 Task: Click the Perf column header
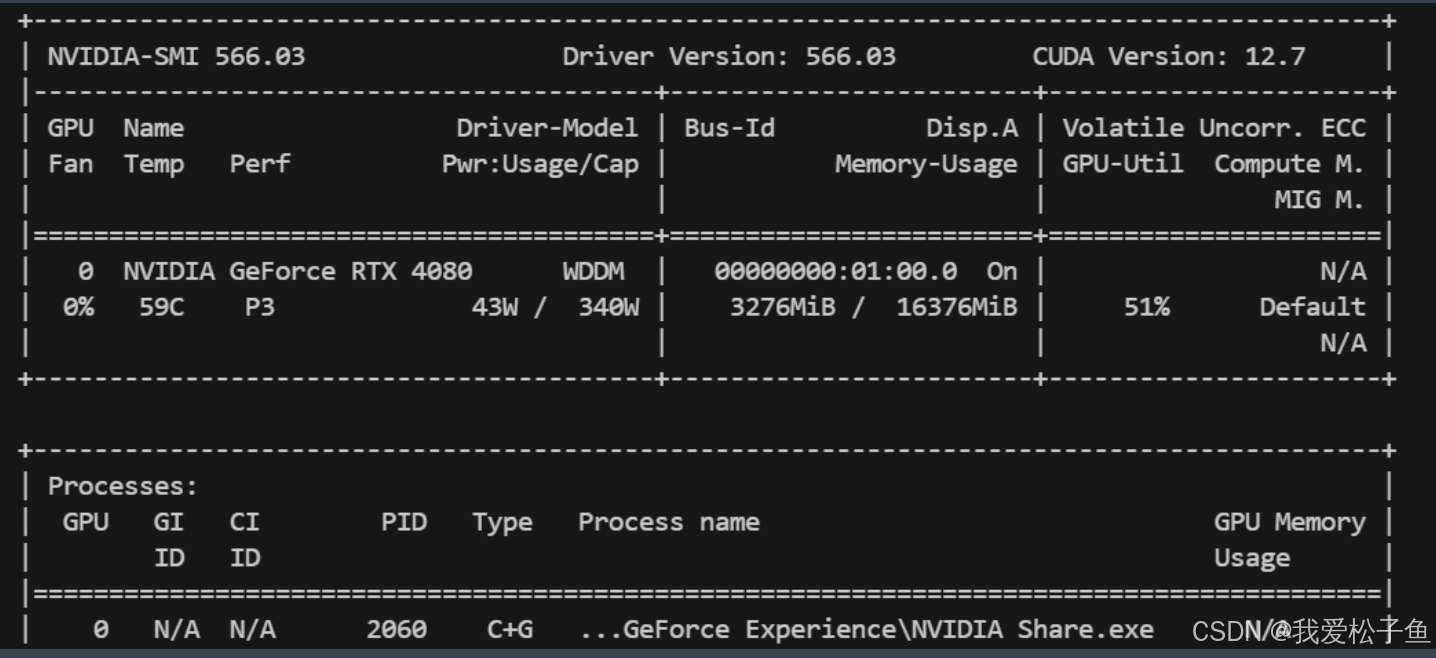tap(260, 164)
